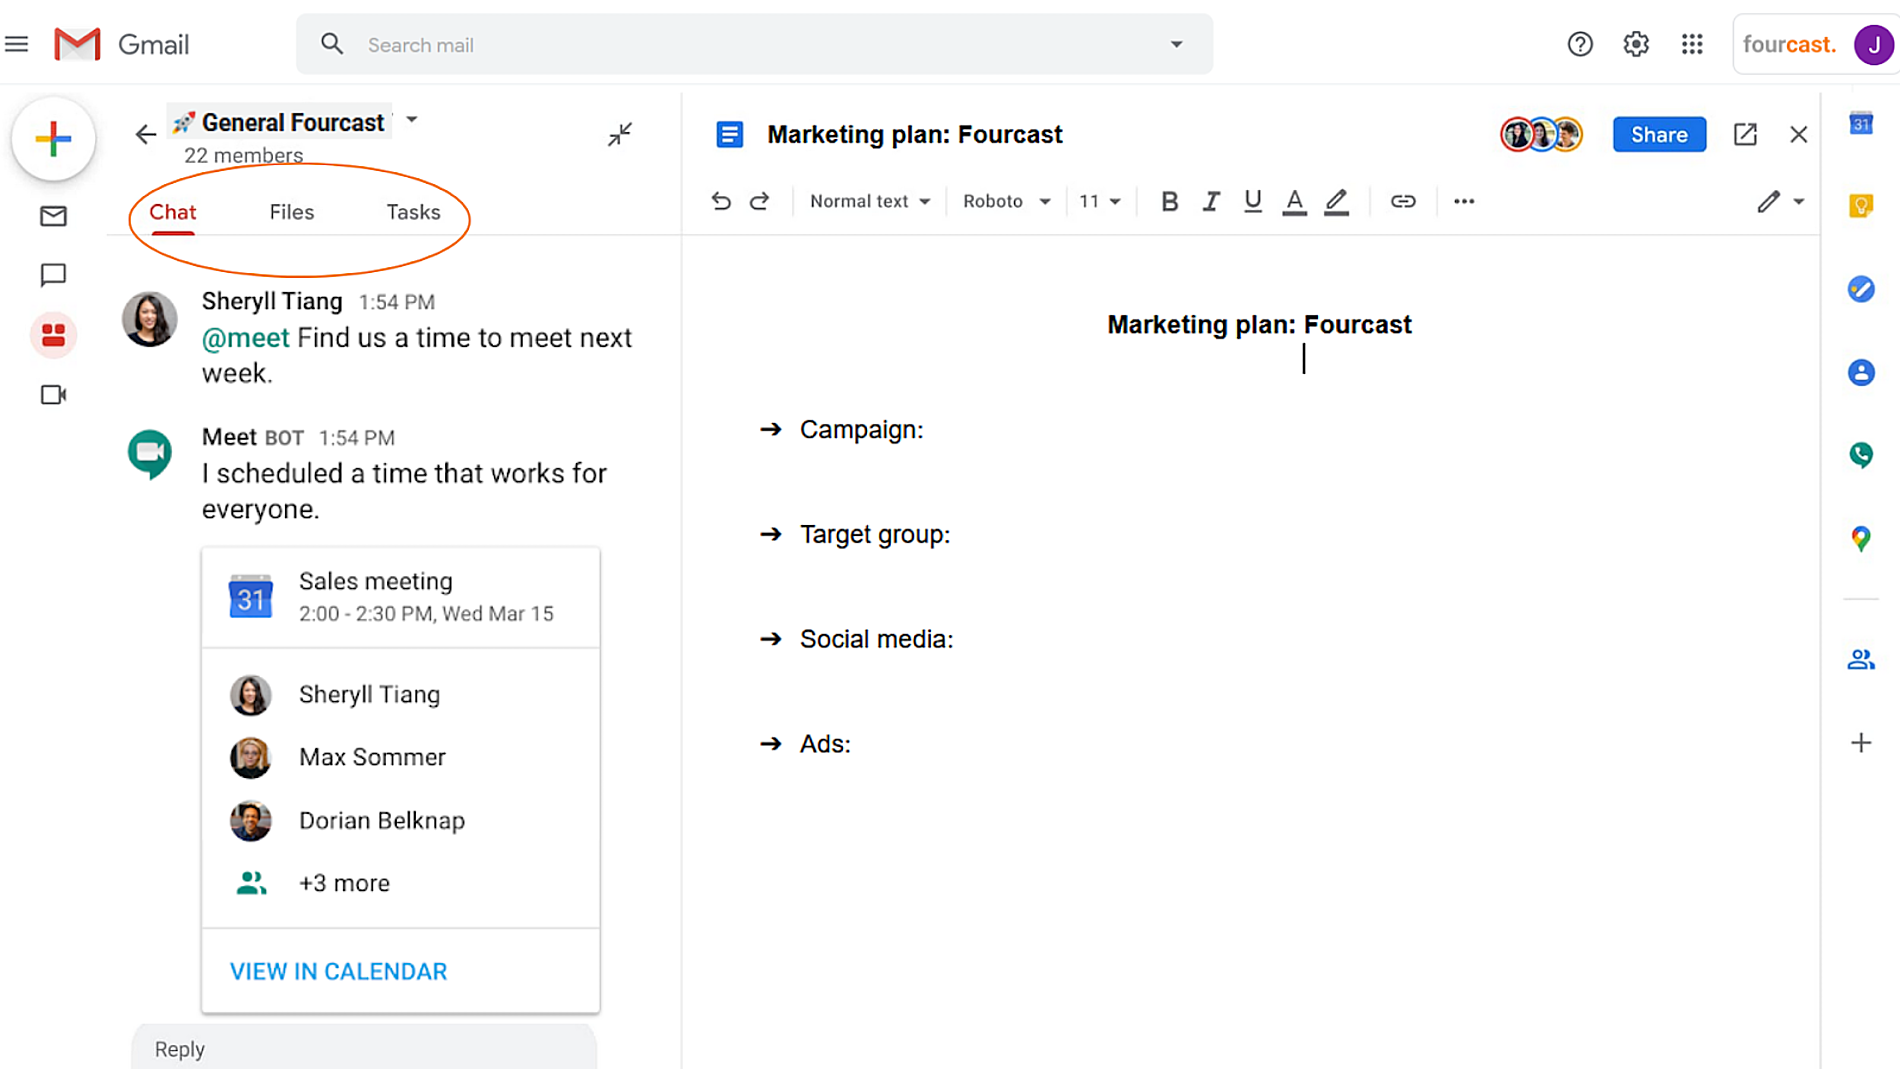Open Rooms icon in left sidebar
1900x1069 pixels.
53,335
